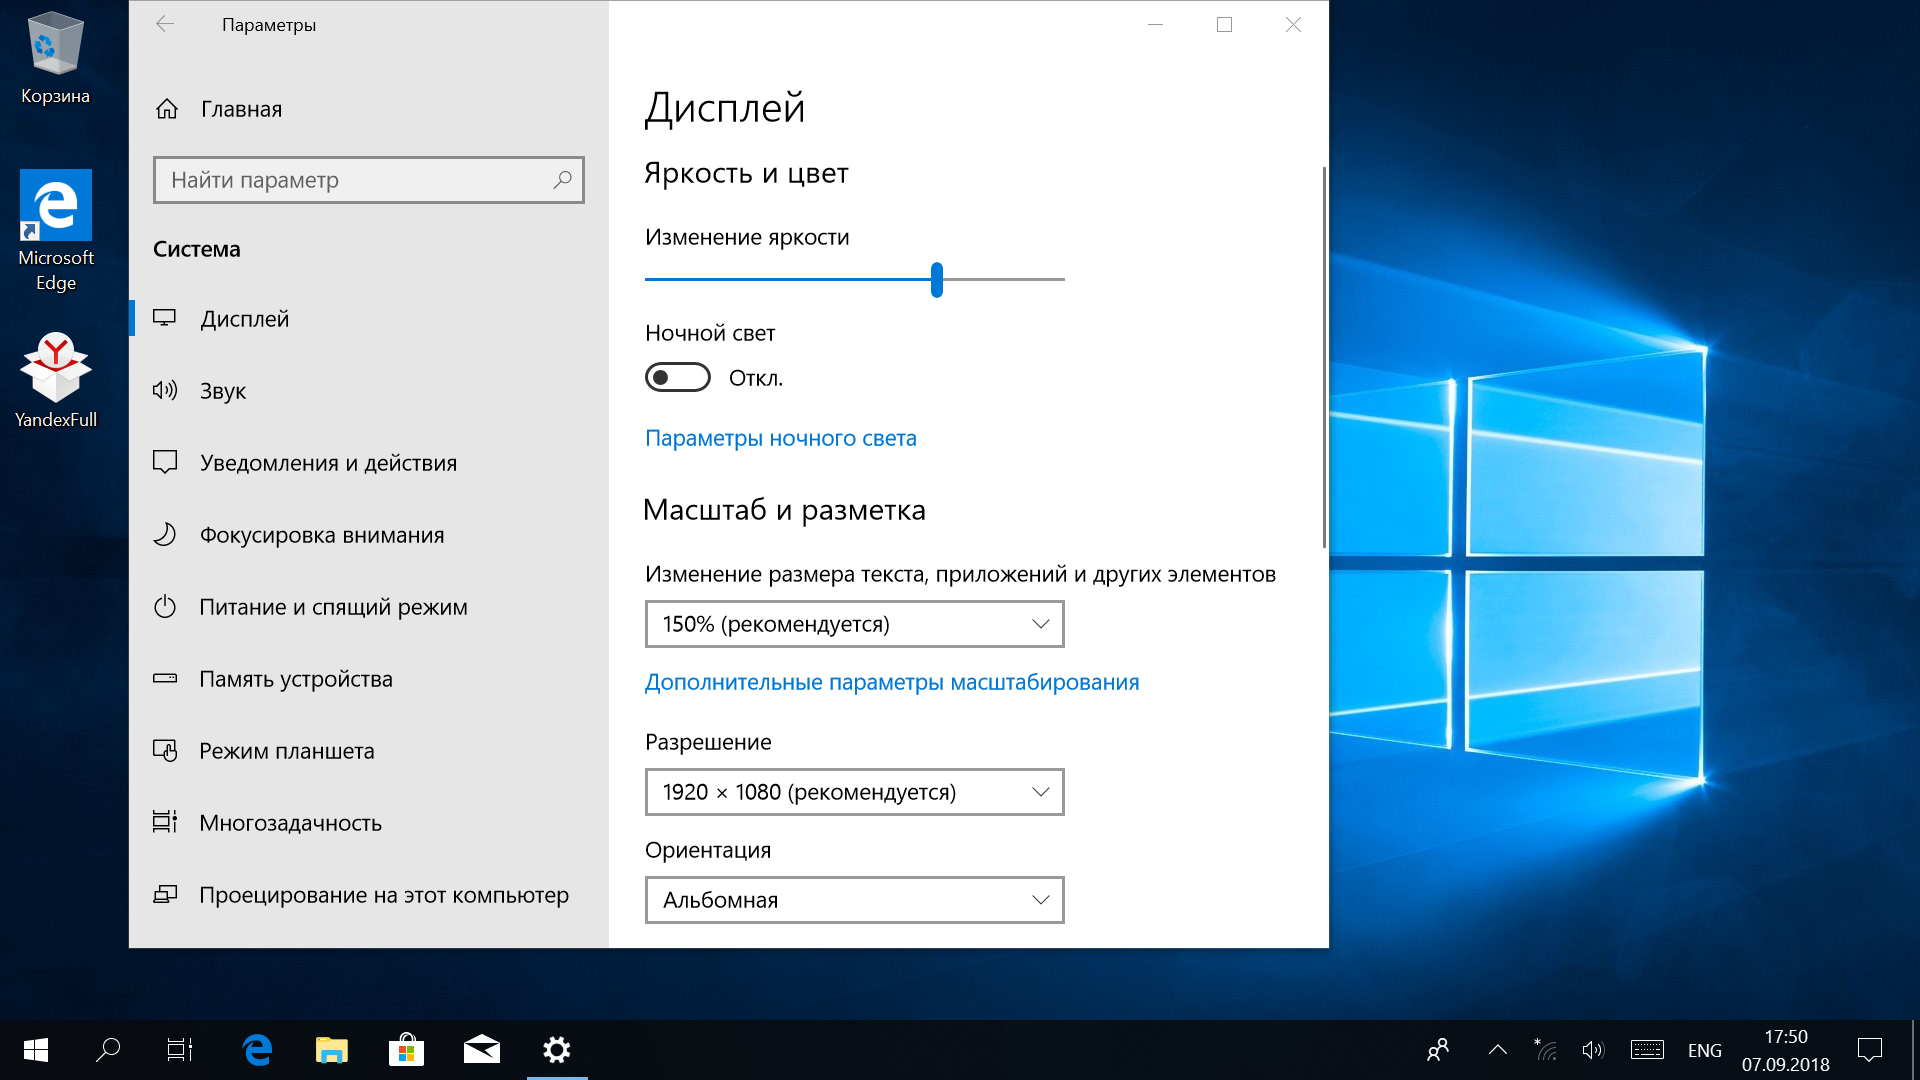The height and width of the screenshot is (1080, 1920).
Task: Open Многозадачность section
Action: point(369,822)
